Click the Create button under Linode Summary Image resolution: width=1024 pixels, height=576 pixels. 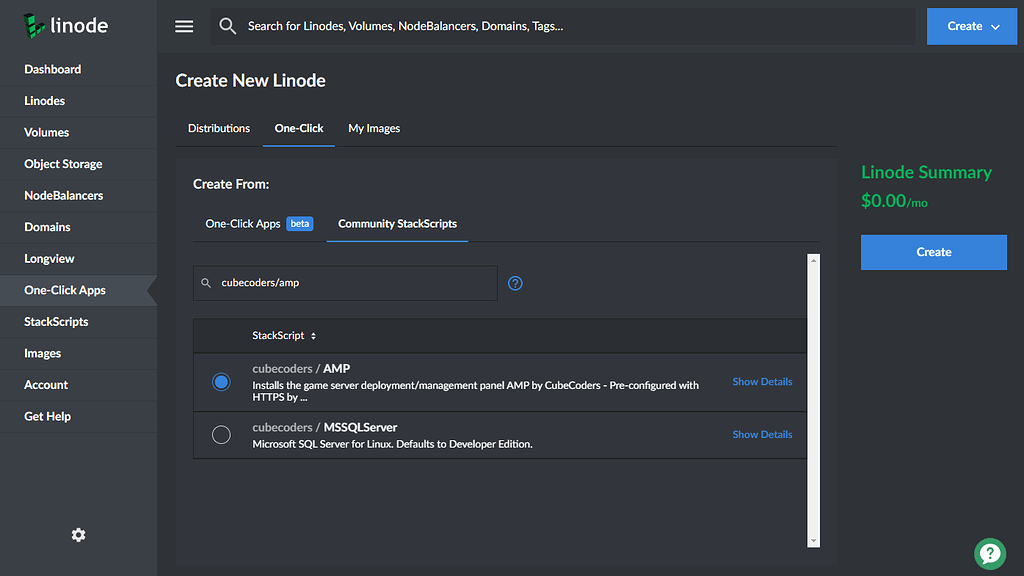pyautogui.click(x=933, y=252)
